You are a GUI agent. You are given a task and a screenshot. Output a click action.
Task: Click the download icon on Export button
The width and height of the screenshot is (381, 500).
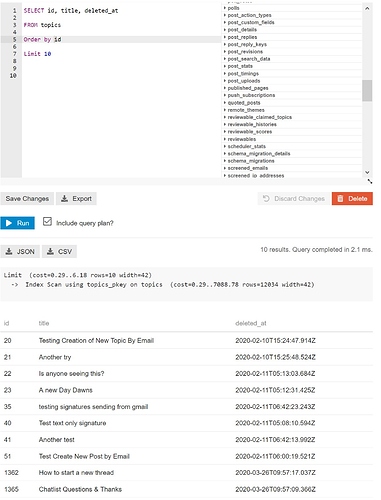65,199
